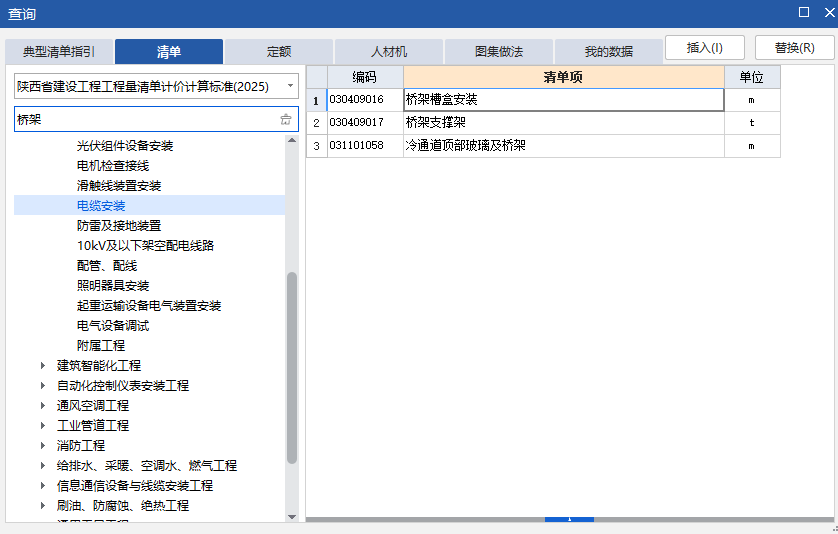Click the 消防工程 tree label

81,445
